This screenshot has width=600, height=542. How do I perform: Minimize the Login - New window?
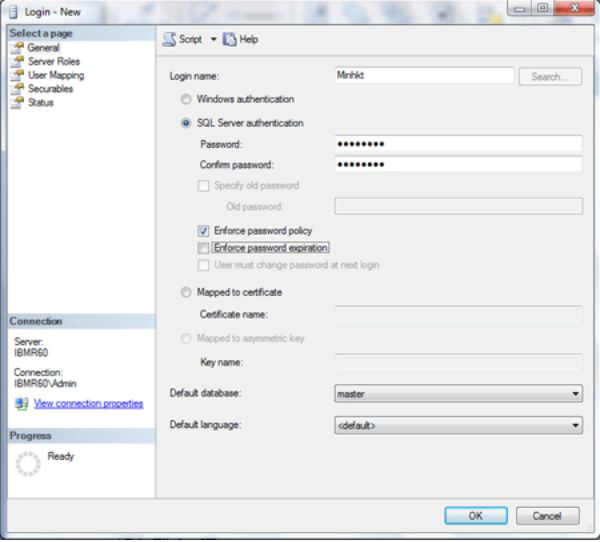(519, 8)
